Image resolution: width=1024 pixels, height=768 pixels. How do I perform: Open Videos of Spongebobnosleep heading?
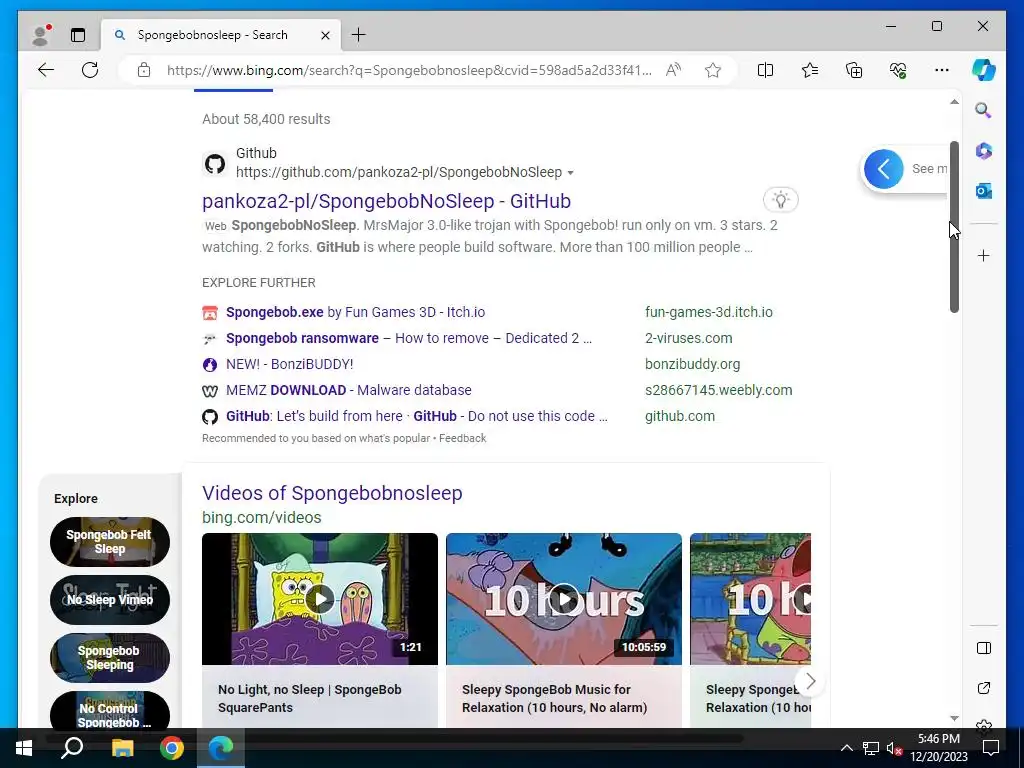[332, 493]
